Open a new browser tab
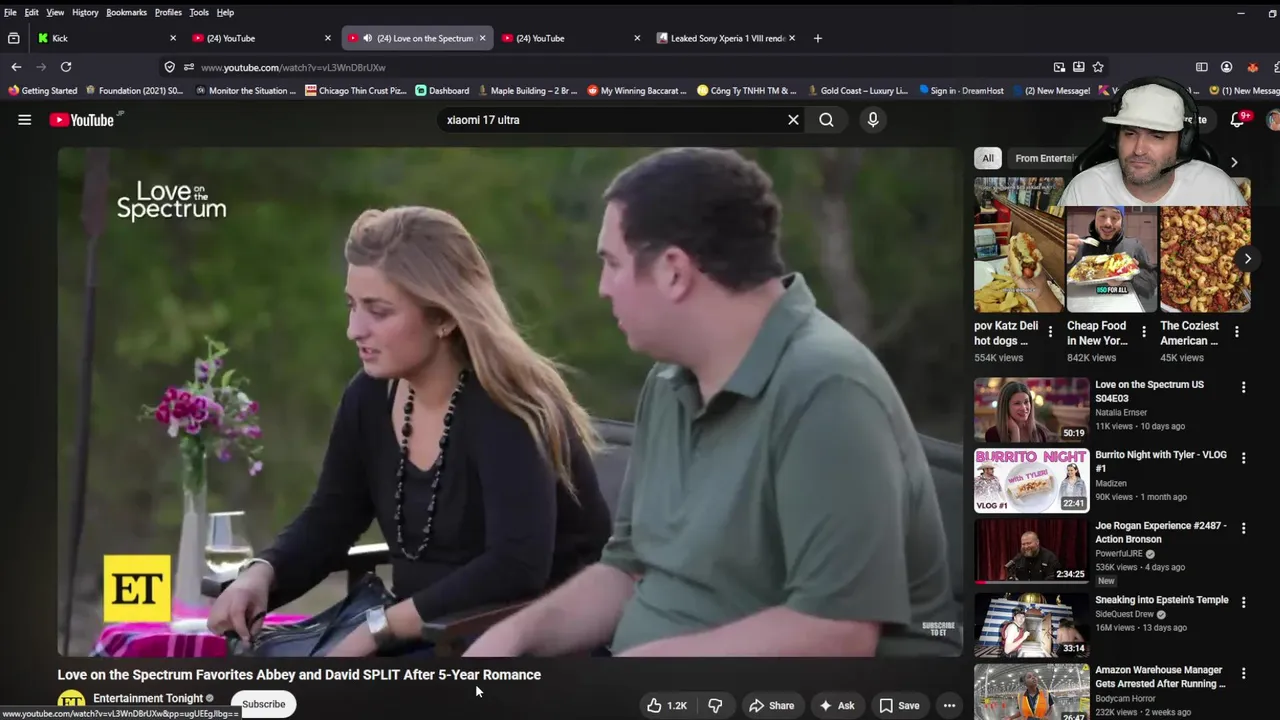Image resolution: width=1280 pixels, height=720 pixels. point(817,38)
